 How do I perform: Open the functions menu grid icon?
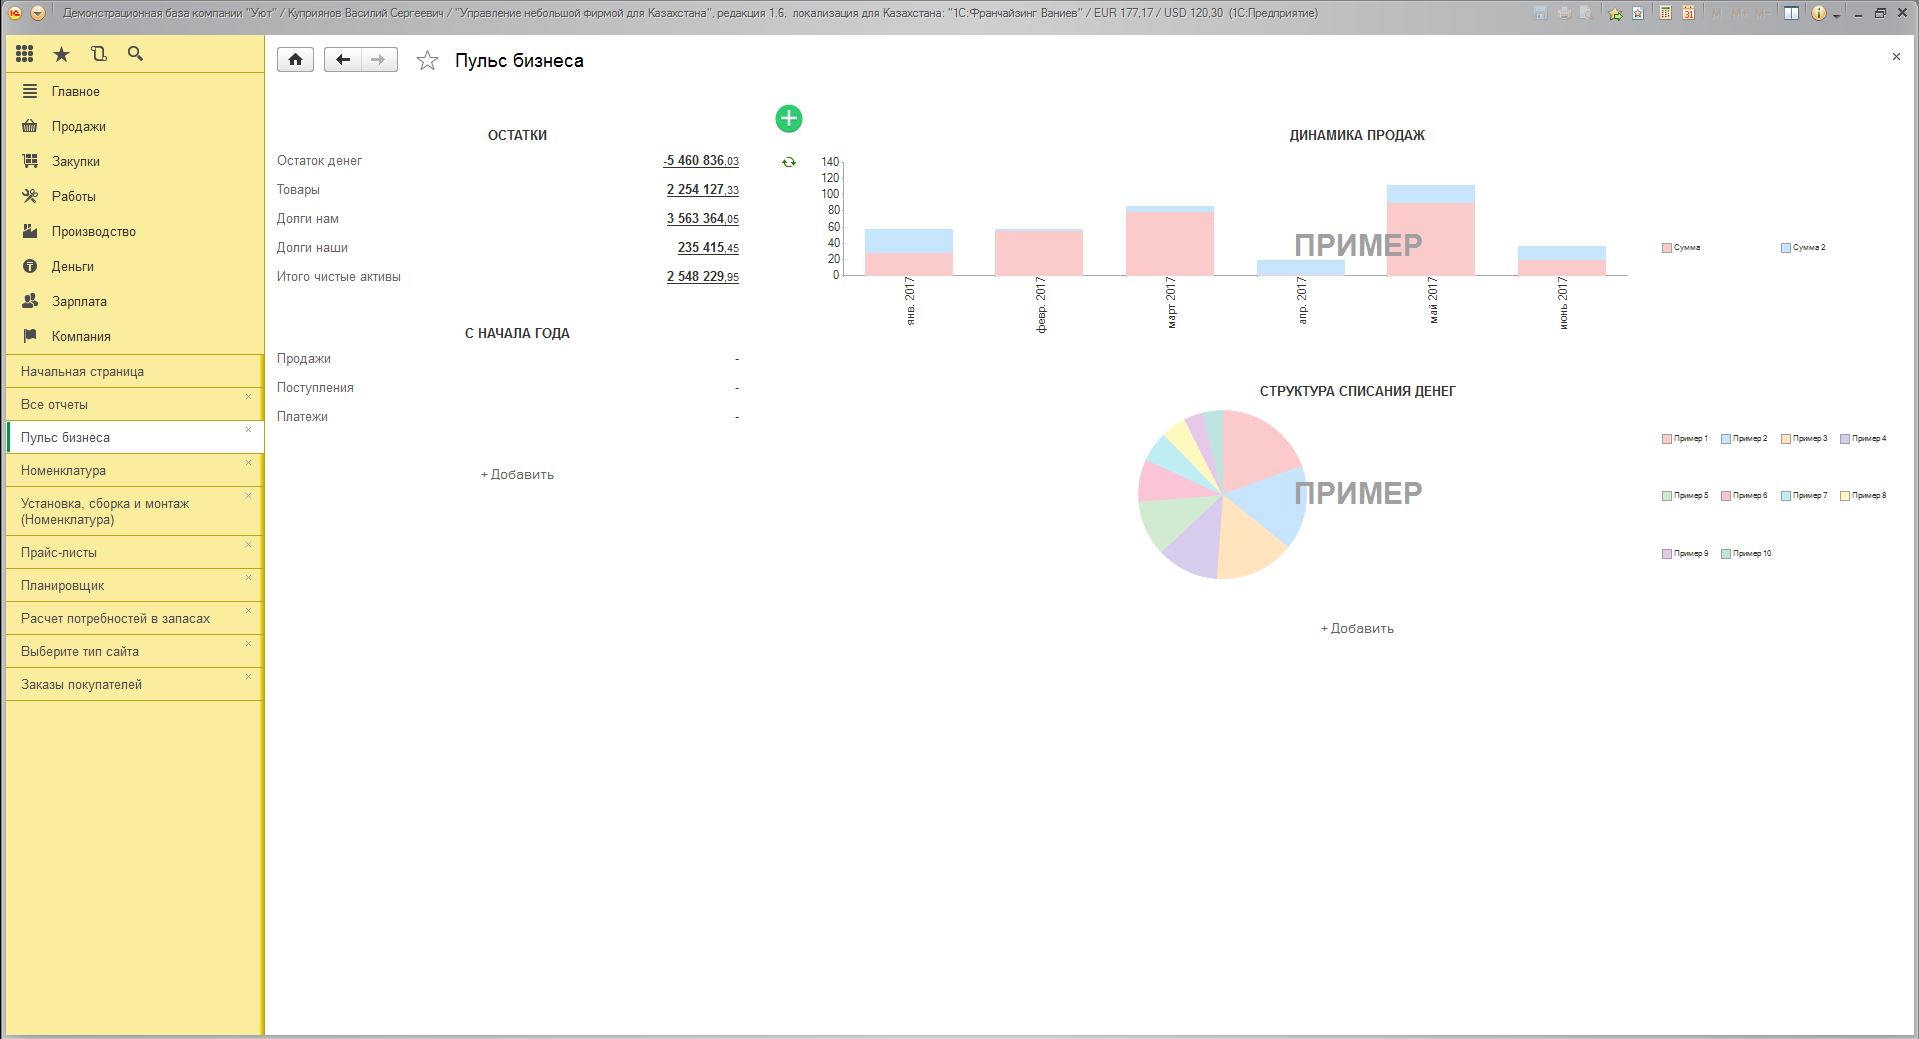[x=25, y=54]
